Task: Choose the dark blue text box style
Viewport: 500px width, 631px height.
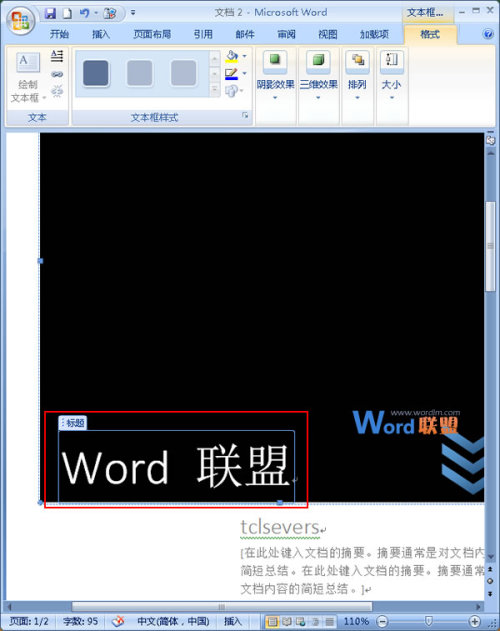Action: [x=95, y=73]
